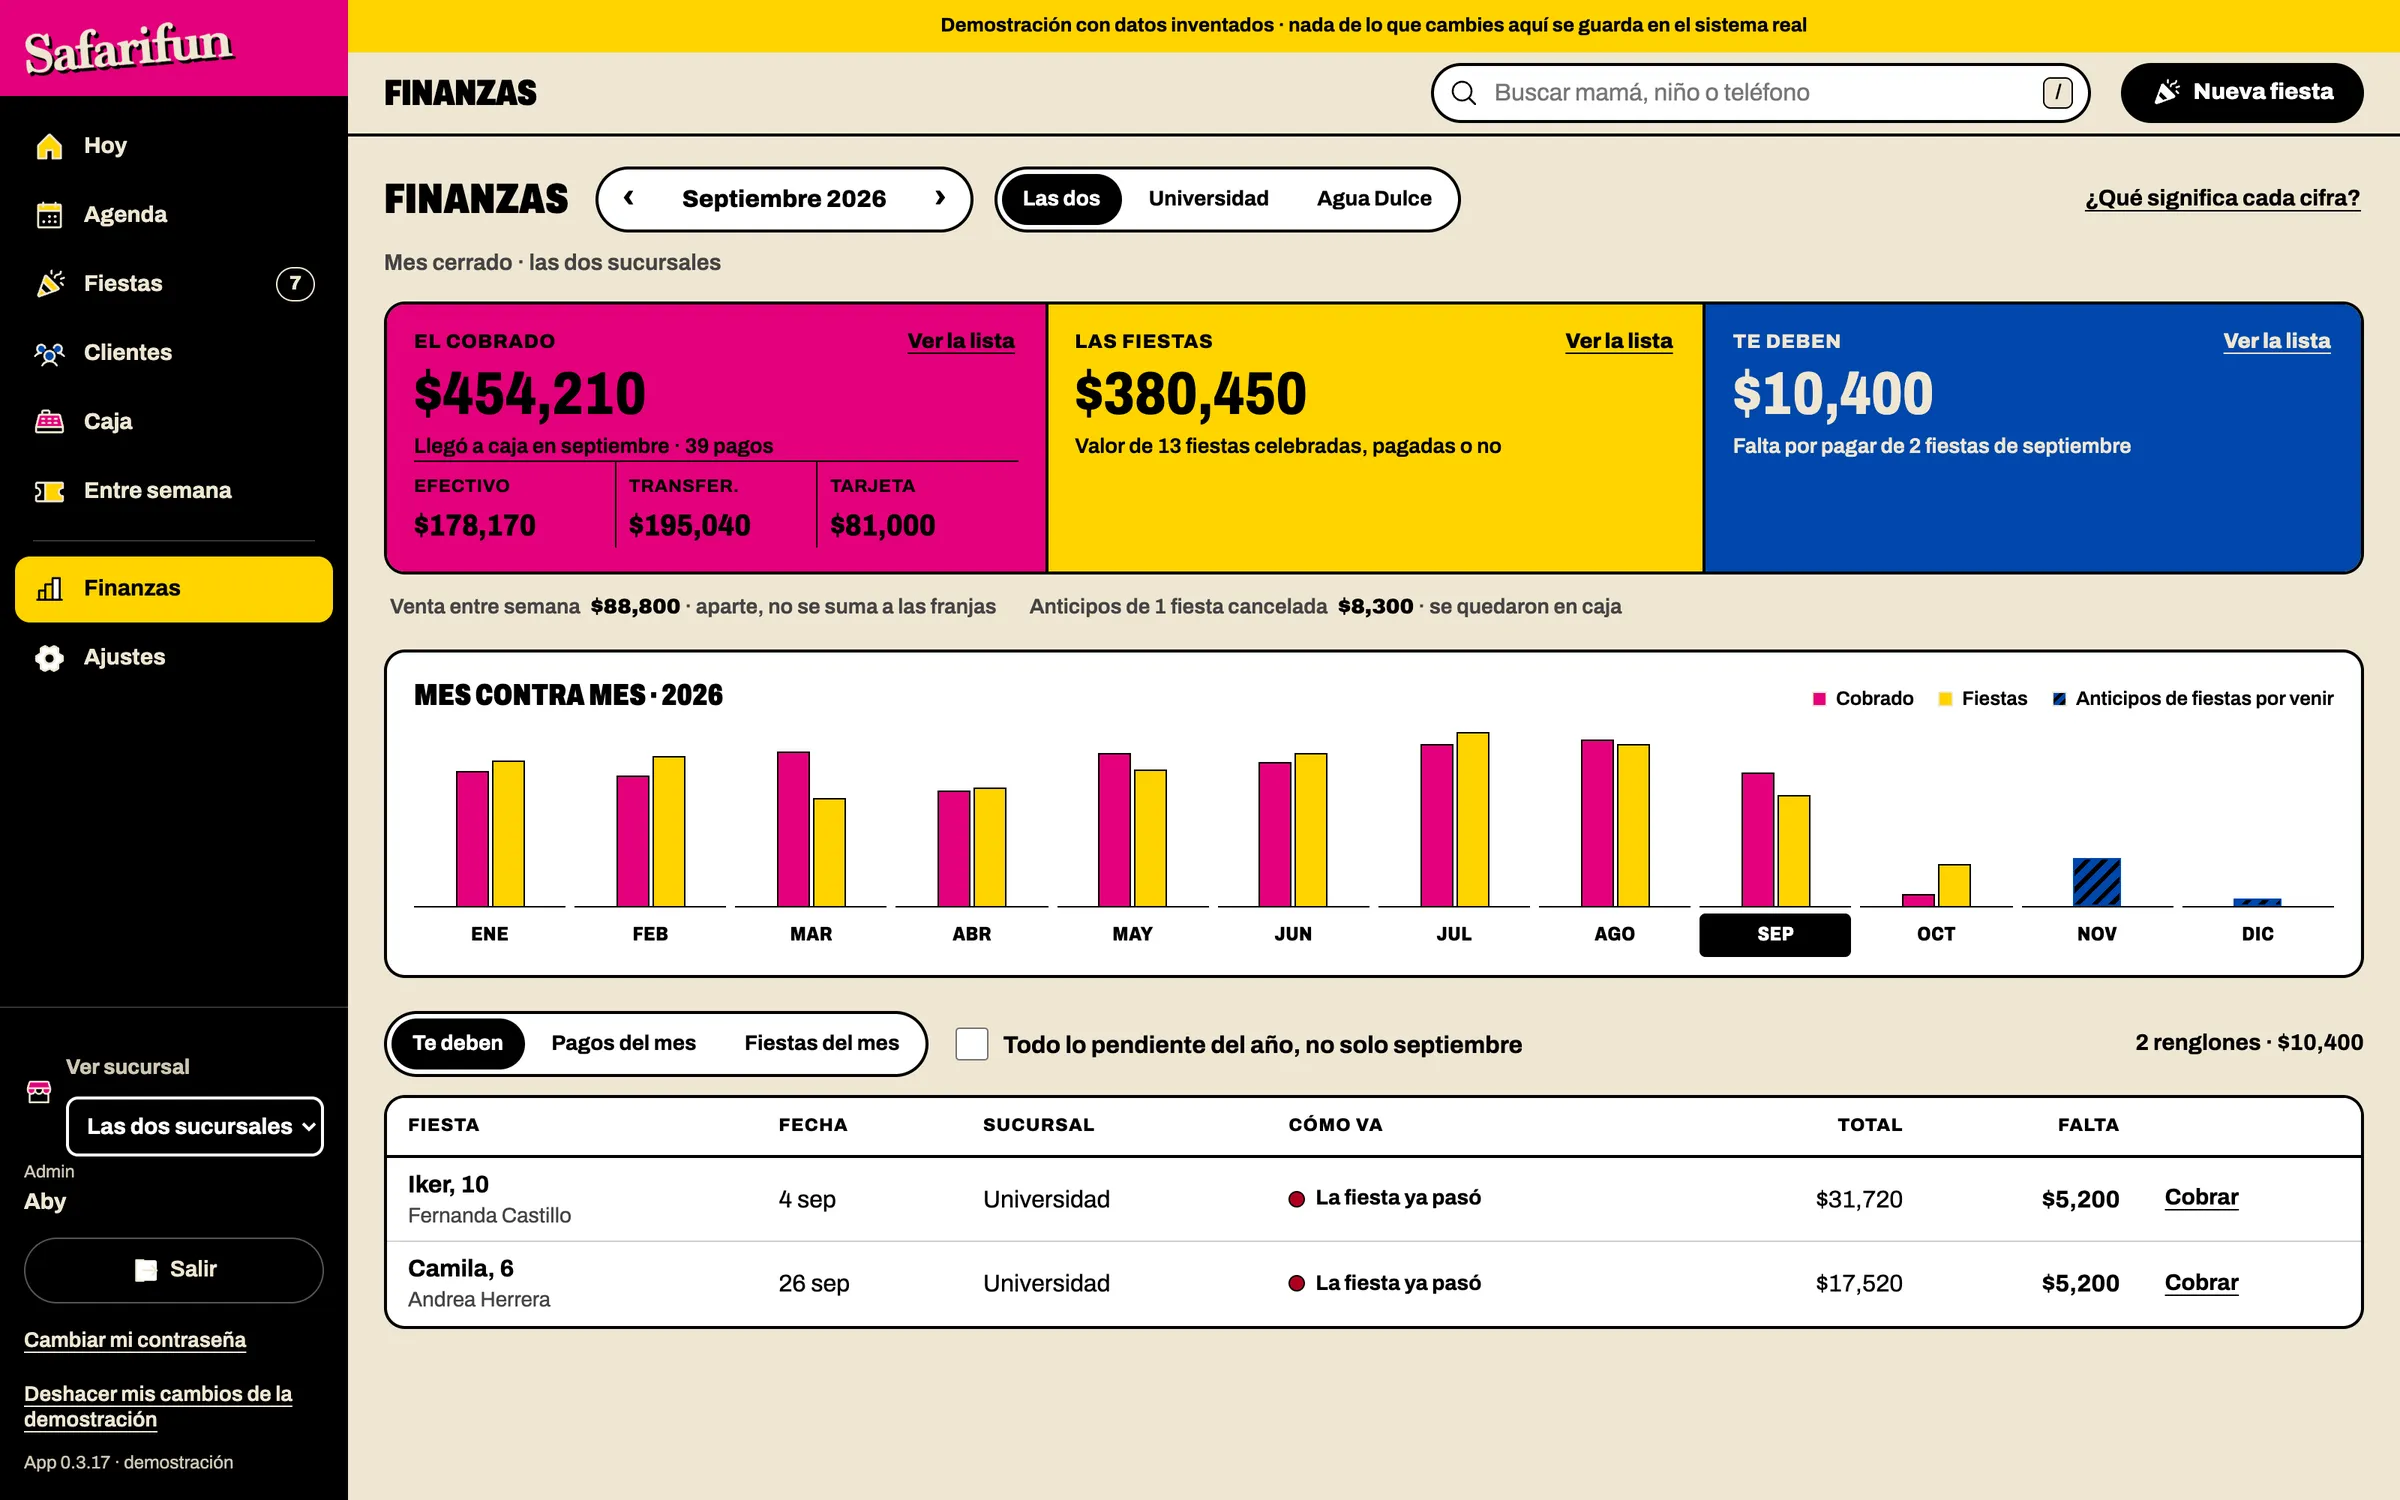Image resolution: width=2400 pixels, height=1500 pixels.
Task: Click September 2026 month label
Action: [784, 199]
